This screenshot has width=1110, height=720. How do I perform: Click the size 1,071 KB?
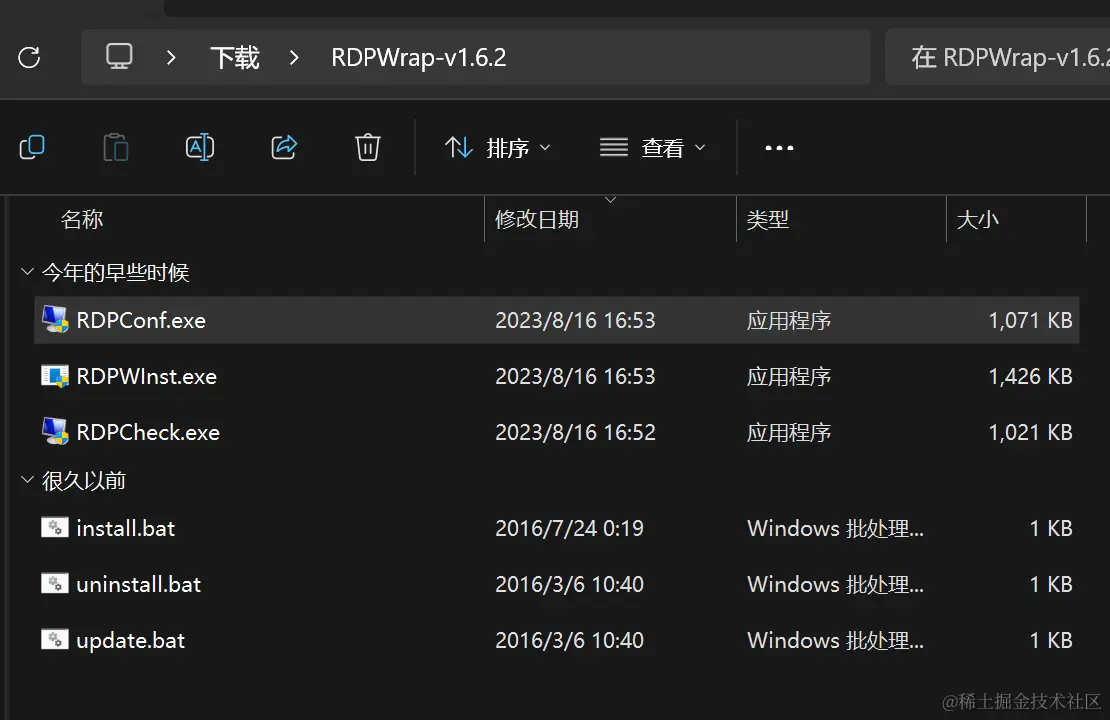point(1031,321)
